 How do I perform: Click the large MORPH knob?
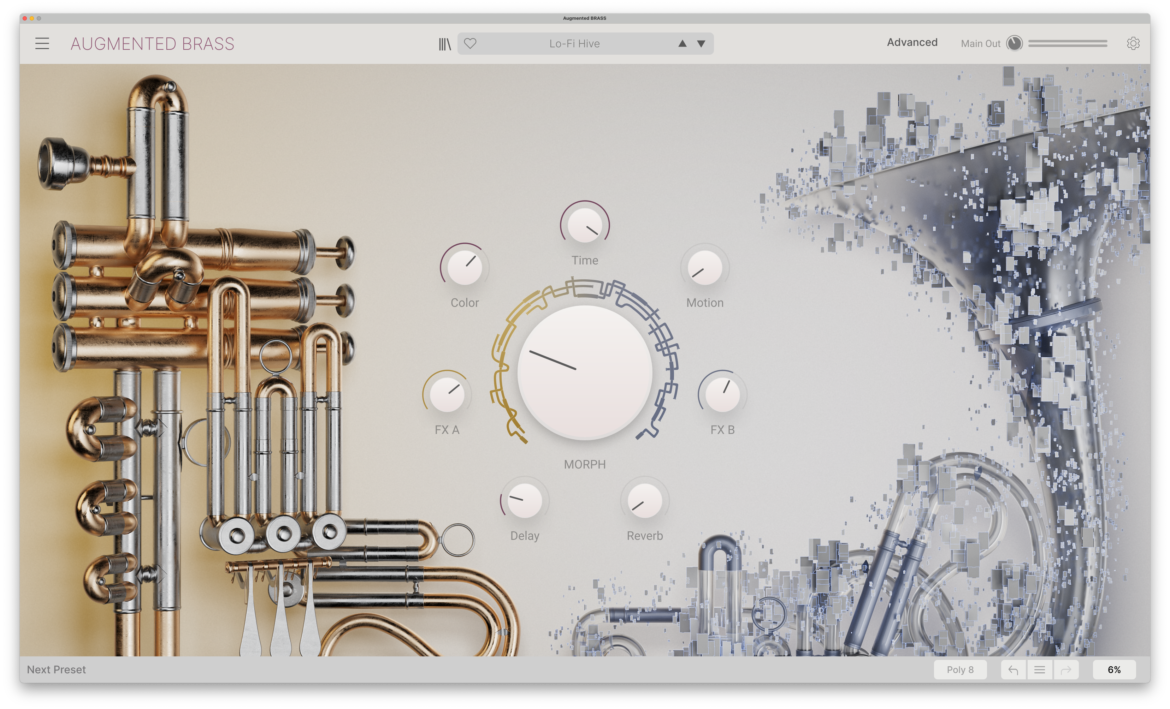point(585,372)
